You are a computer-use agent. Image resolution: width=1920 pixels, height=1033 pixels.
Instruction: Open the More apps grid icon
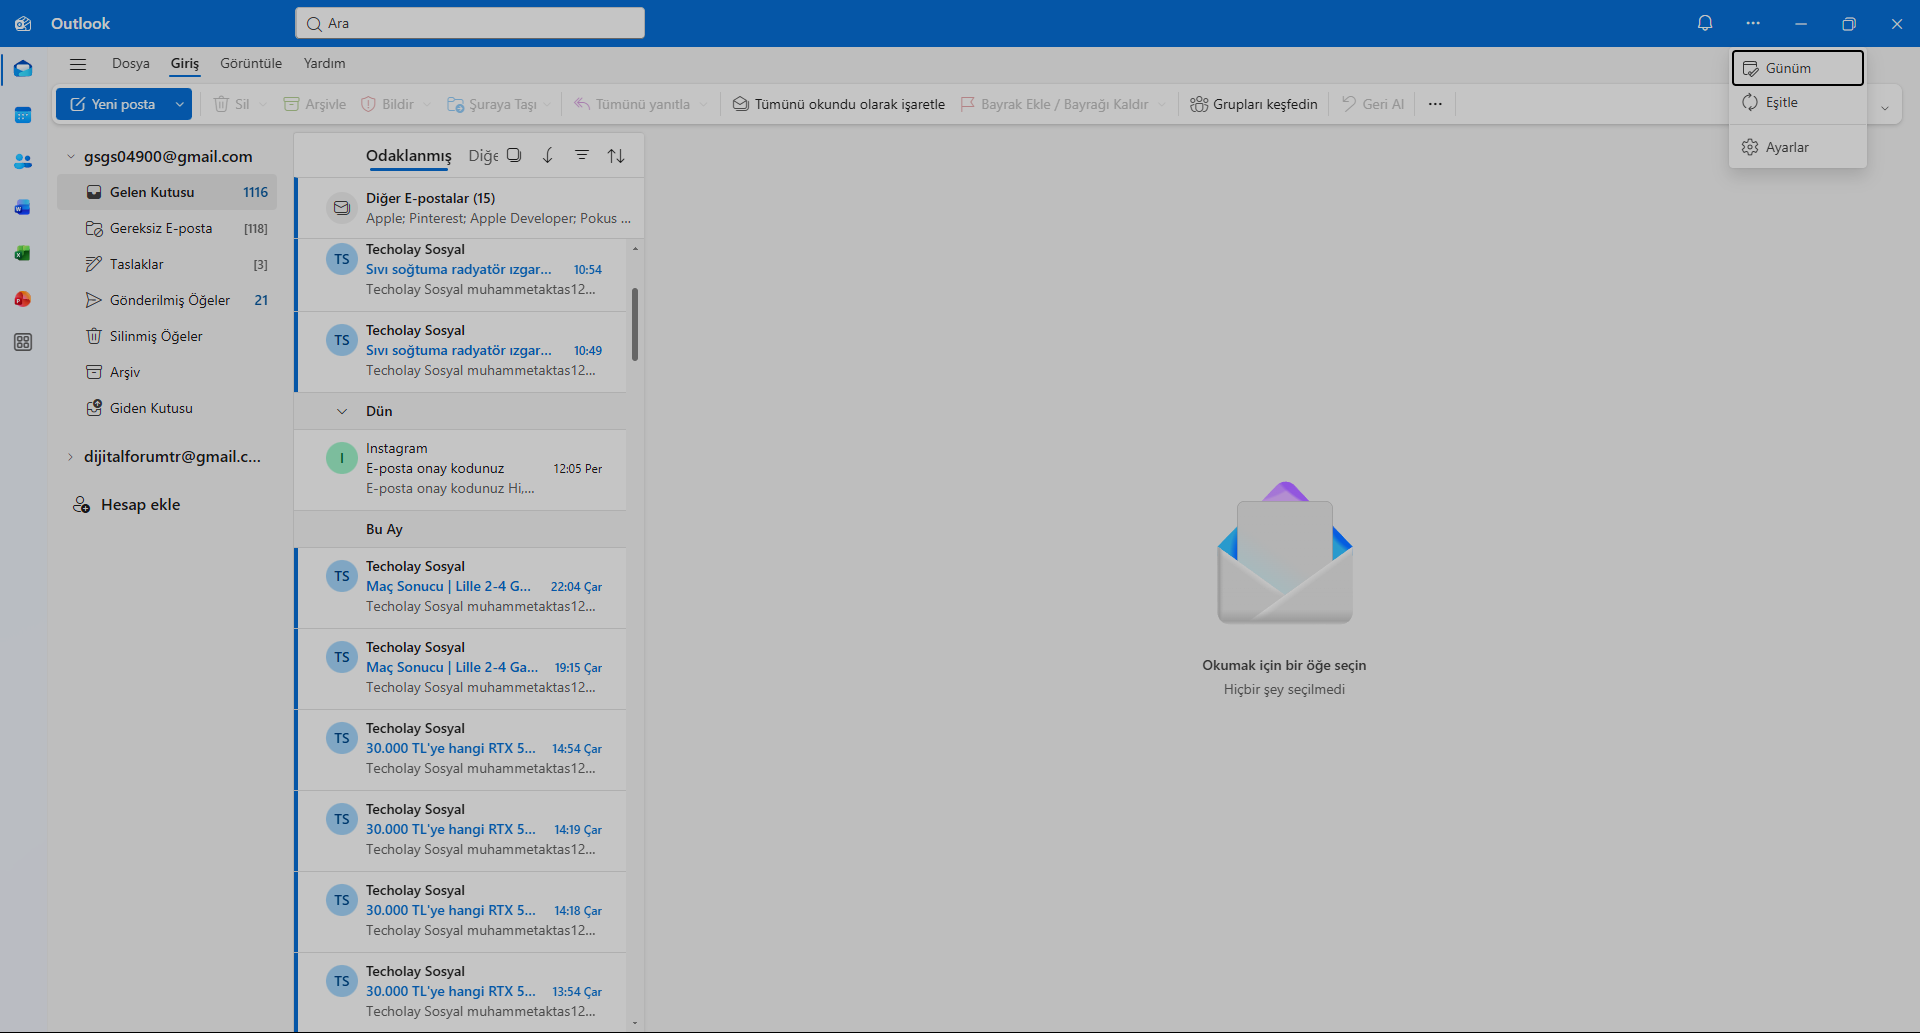click(23, 342)
